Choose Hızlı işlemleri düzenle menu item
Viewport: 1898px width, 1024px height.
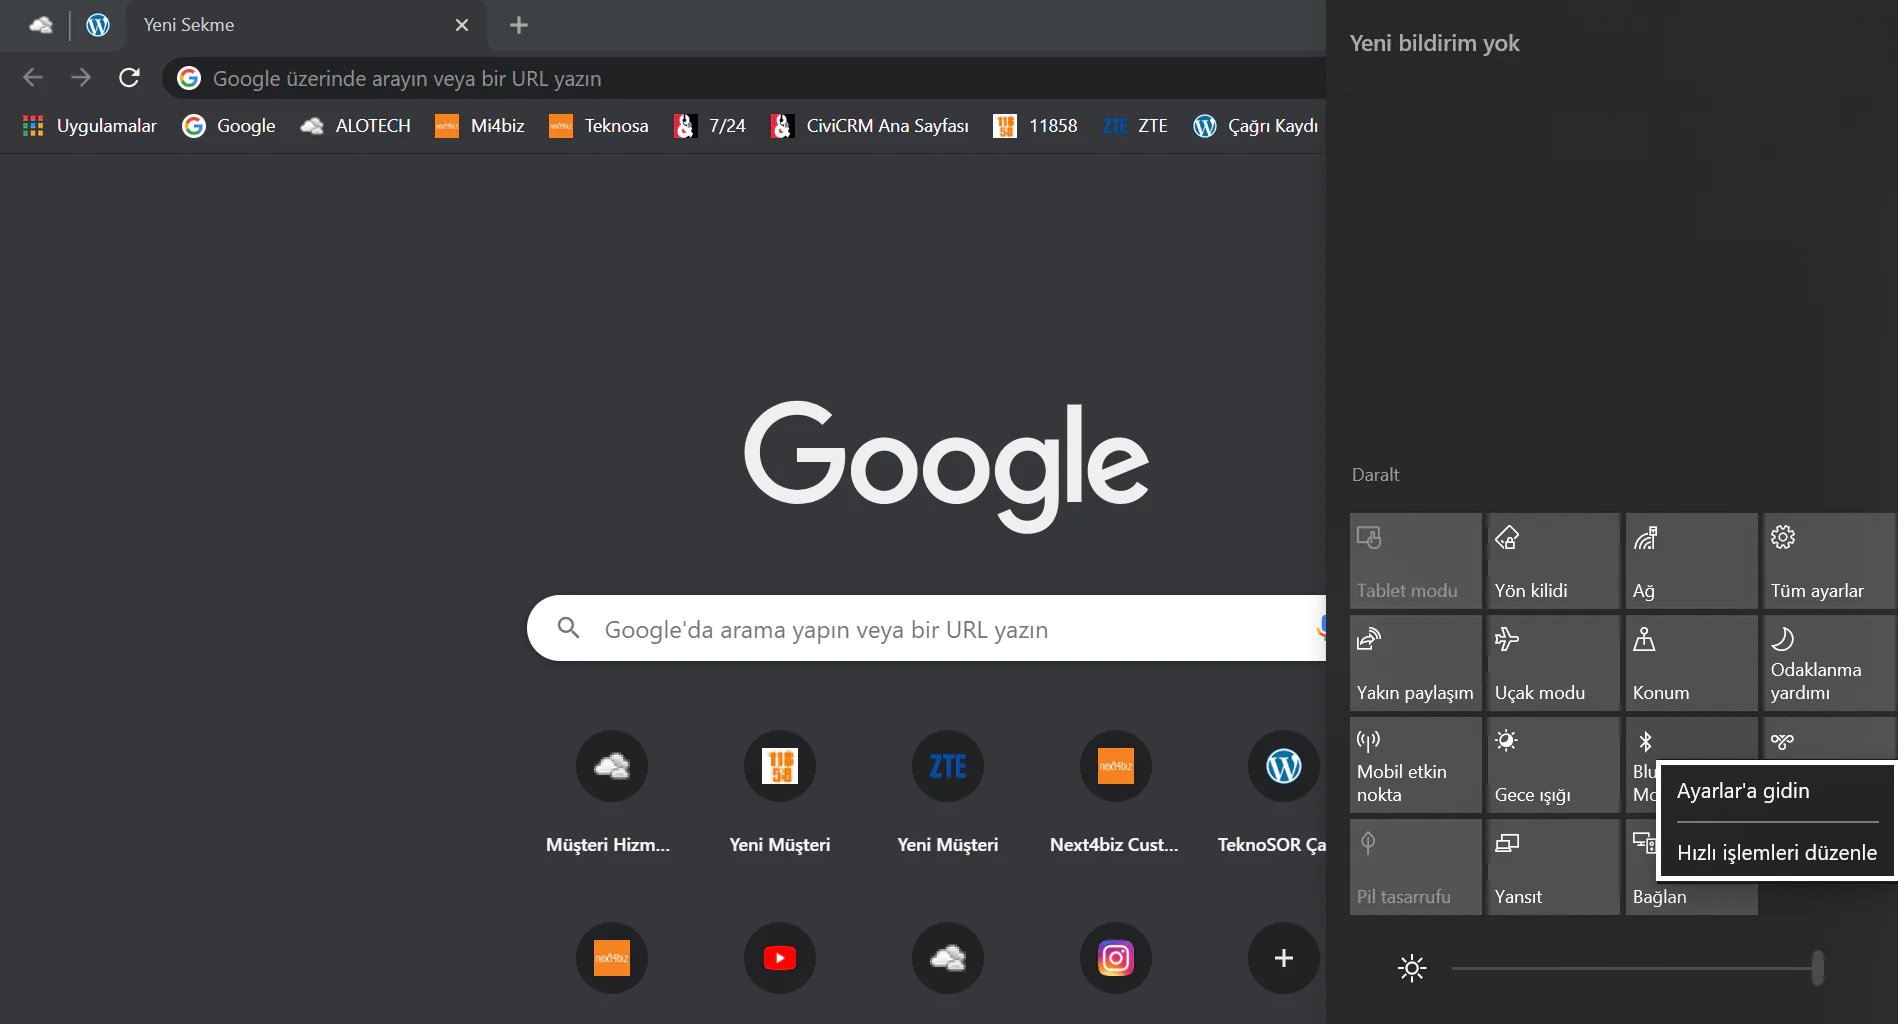coord(1776,853)
